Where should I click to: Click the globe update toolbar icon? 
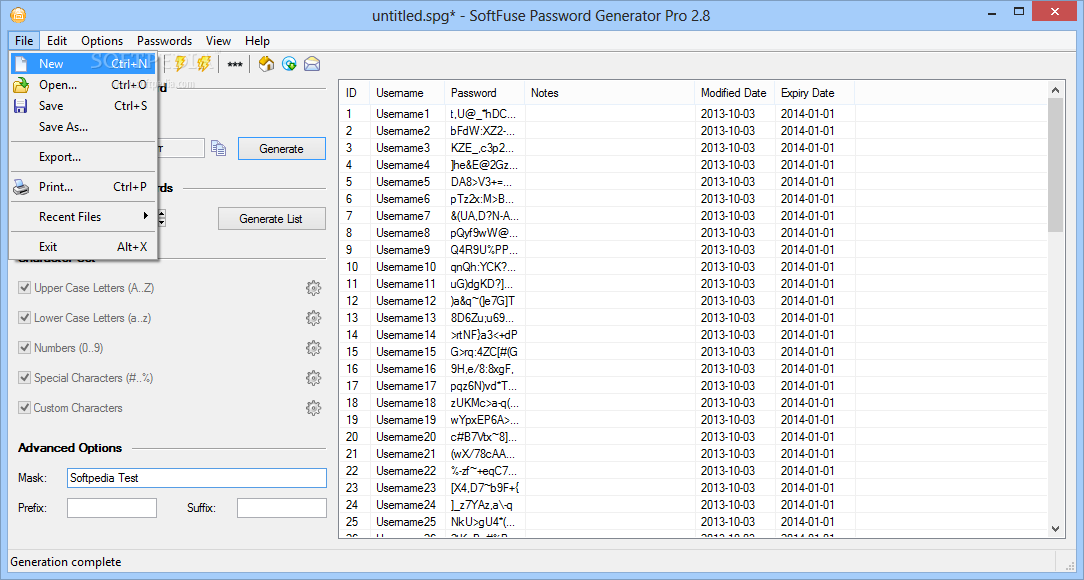[x=289, y=64]
